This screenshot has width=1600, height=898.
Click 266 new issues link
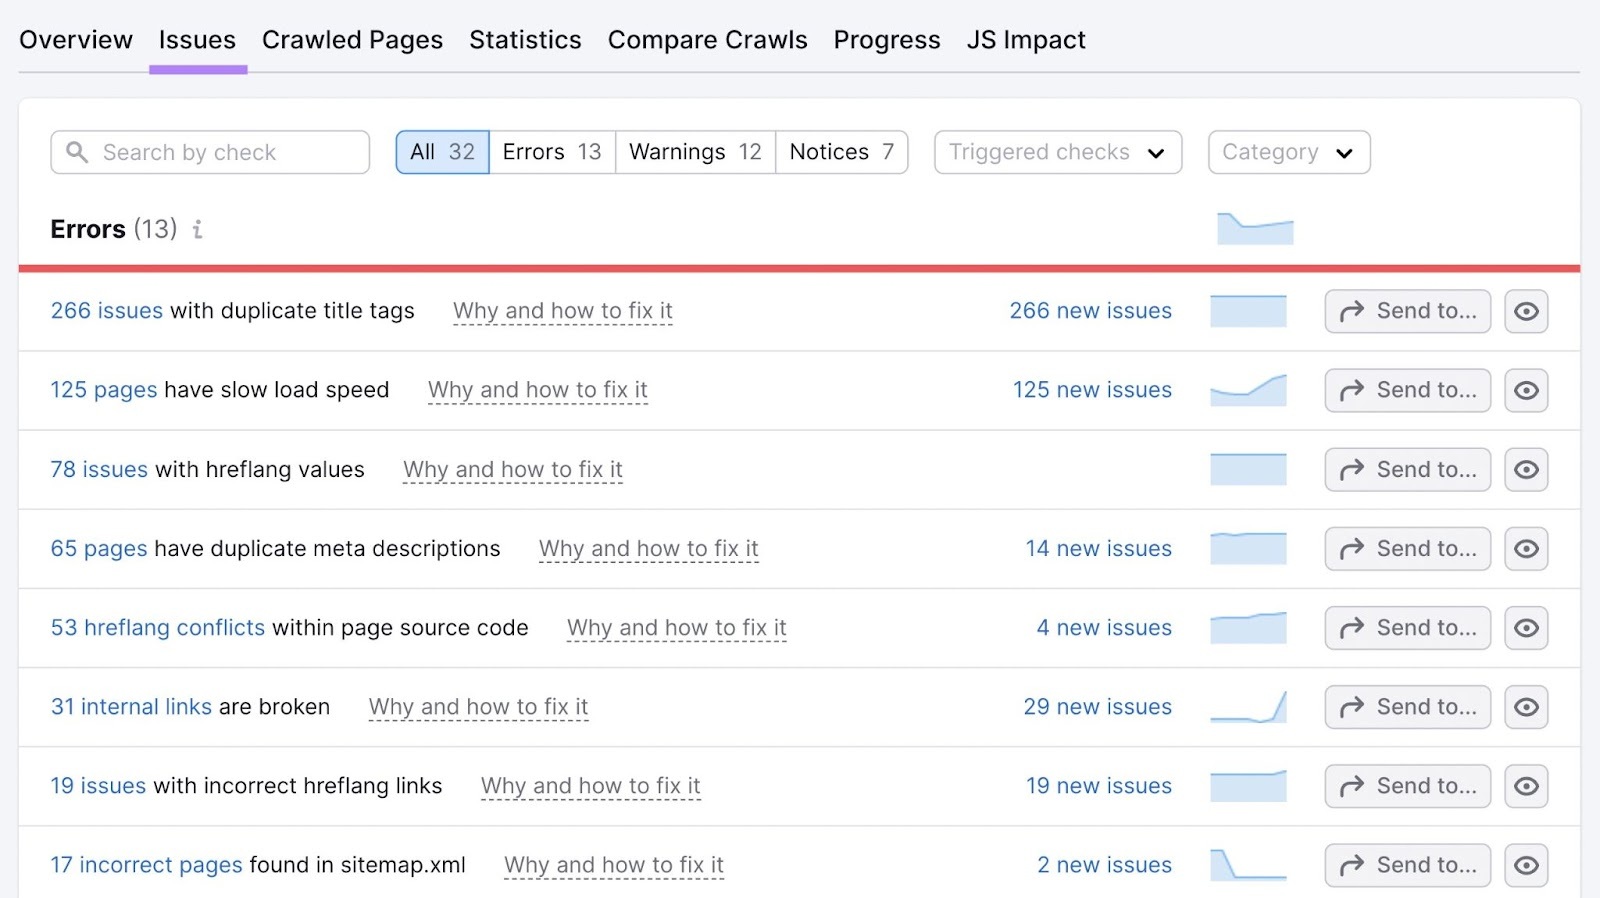point(1091,311)
